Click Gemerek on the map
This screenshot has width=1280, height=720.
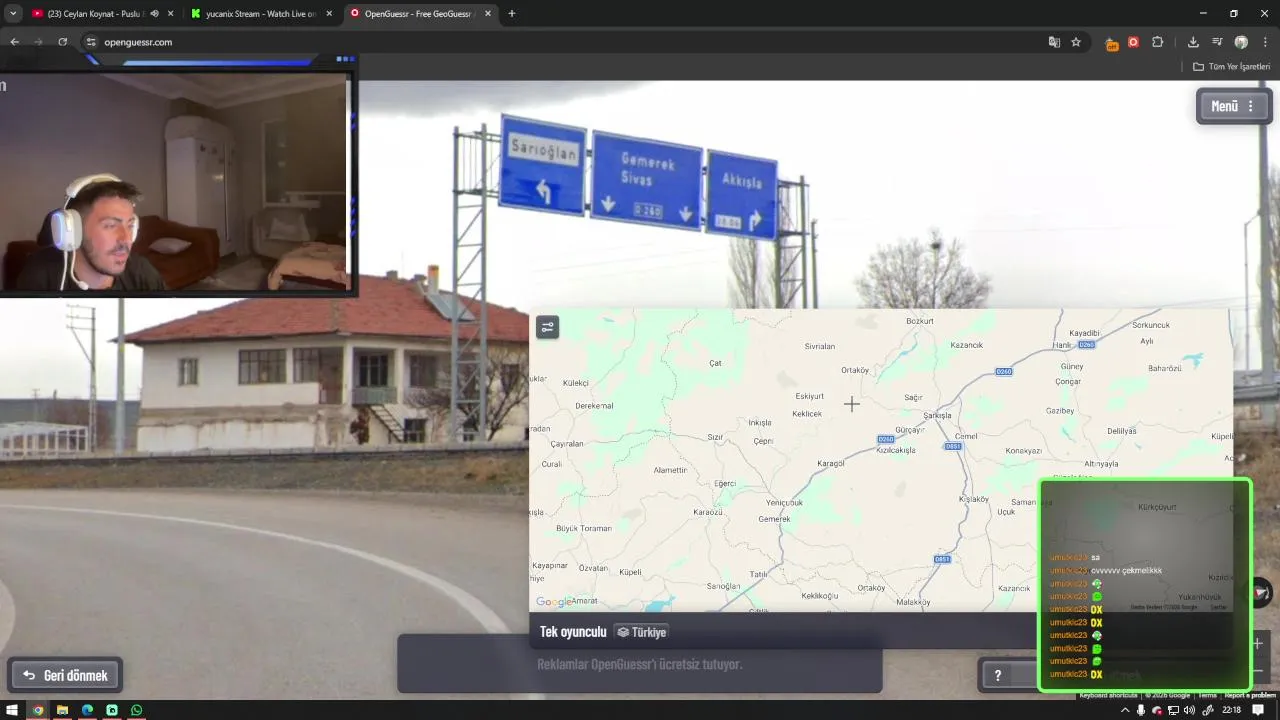tap(774, 519)
